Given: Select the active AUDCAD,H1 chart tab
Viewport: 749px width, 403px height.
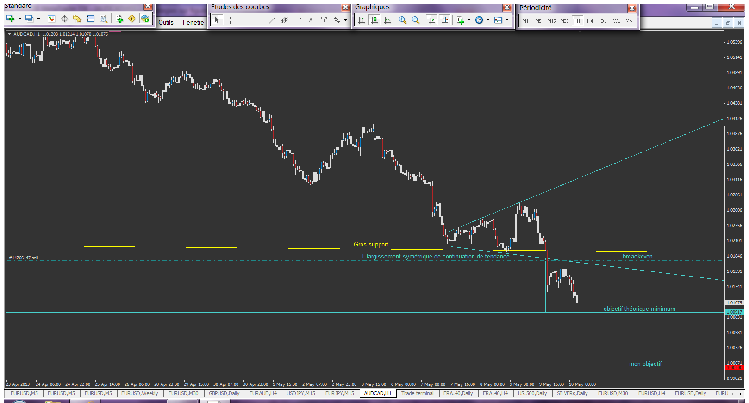Looking at the screenshot, I should pyautogui.click(x=377, y=393).
